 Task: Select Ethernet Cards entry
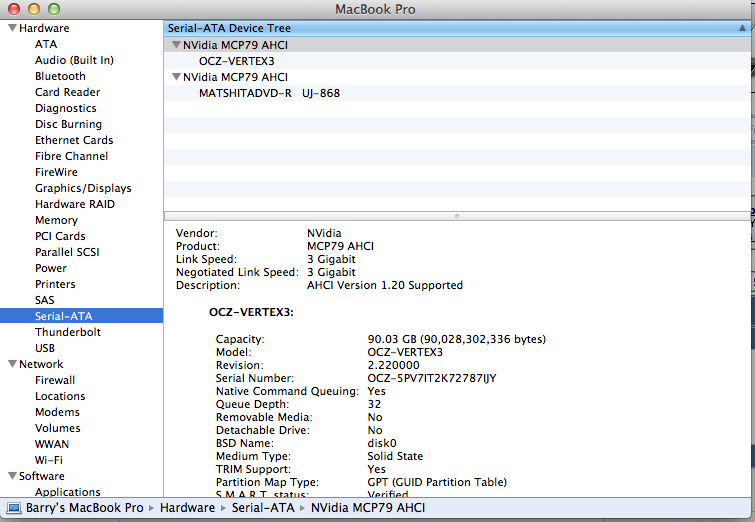pos(74,140)
